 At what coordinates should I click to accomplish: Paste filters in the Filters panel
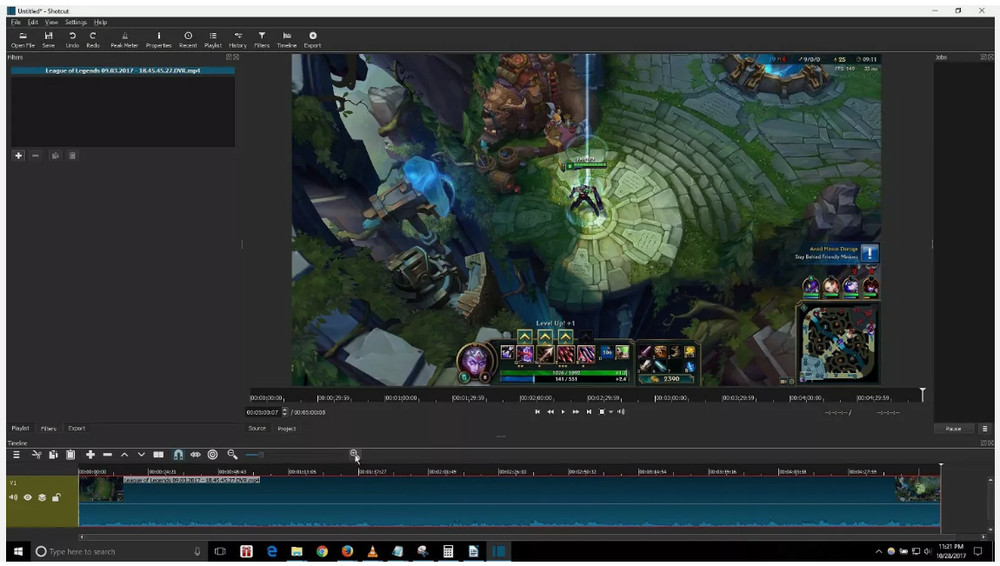pyautogui.click(x=73, y=155)
